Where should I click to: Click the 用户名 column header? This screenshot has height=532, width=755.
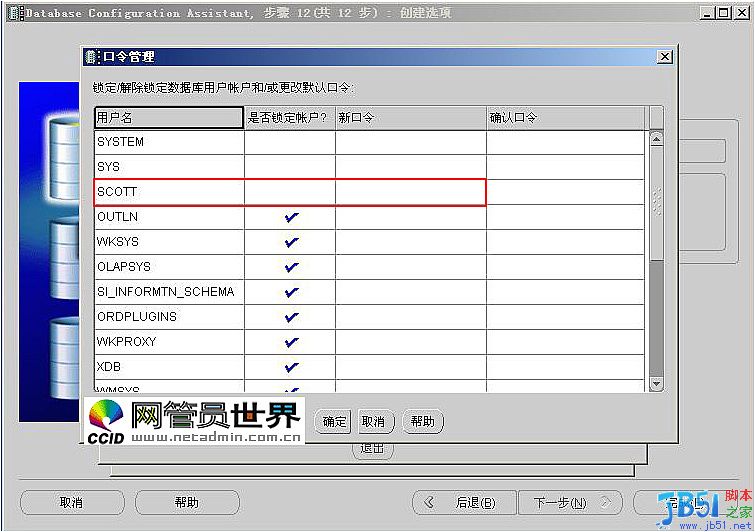click(x=169, y=117)
